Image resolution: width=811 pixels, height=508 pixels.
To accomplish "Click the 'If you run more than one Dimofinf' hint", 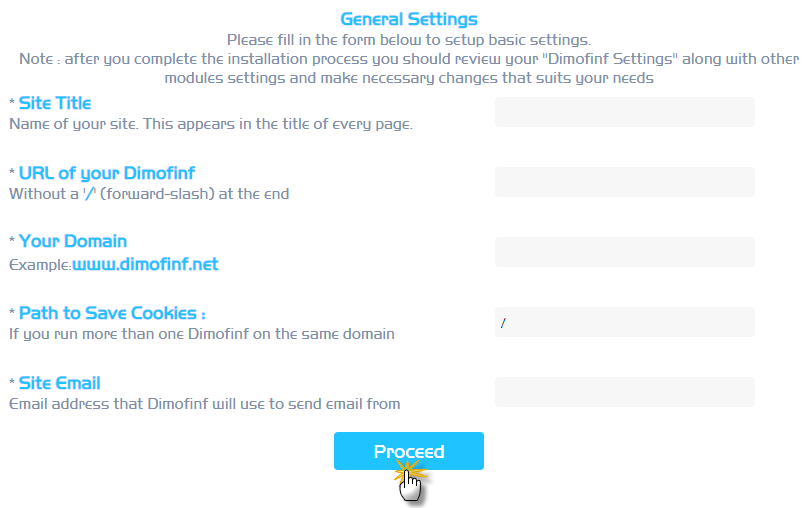I will [x=202, y=334].
